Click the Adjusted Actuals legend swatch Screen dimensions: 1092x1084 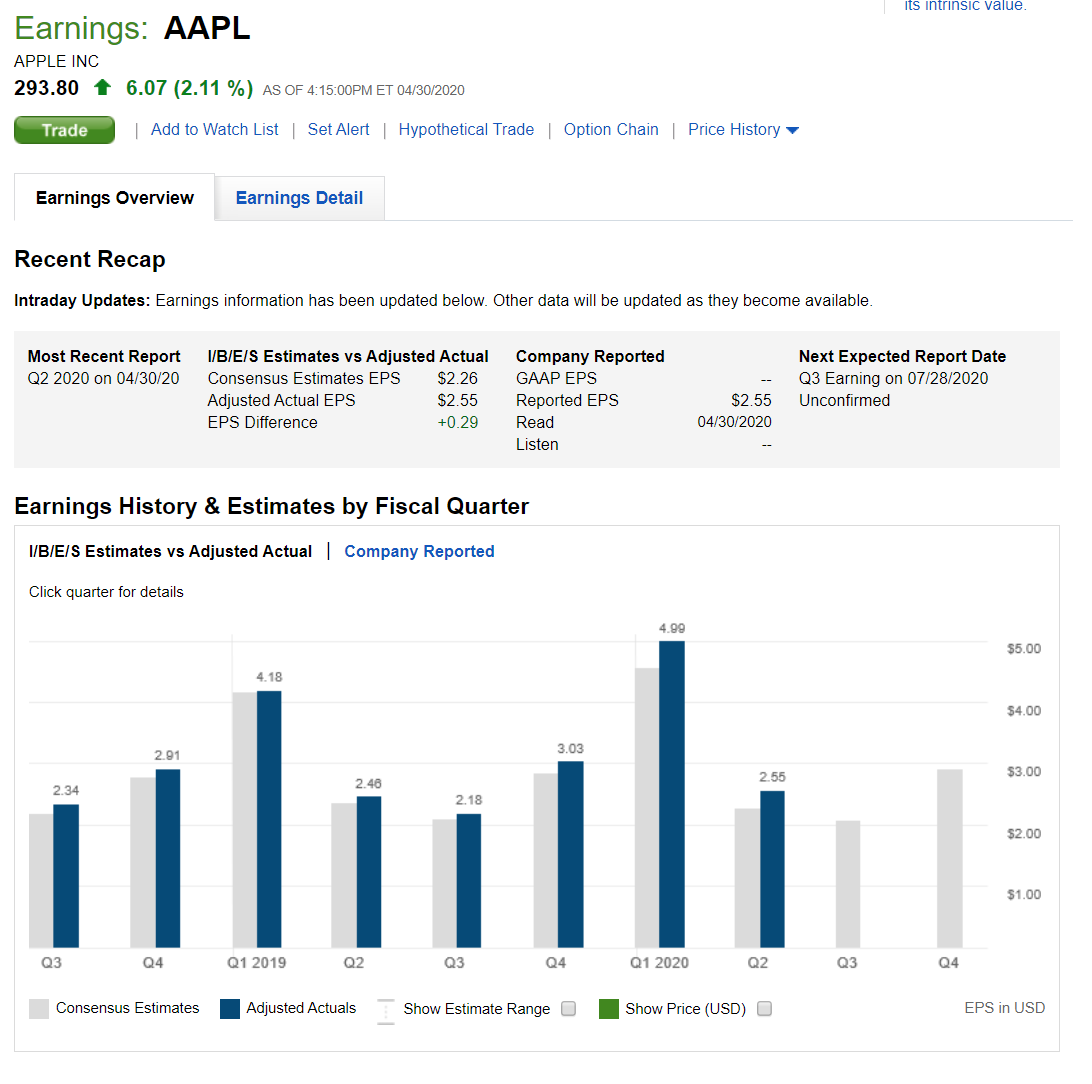tap(230, 1009)
